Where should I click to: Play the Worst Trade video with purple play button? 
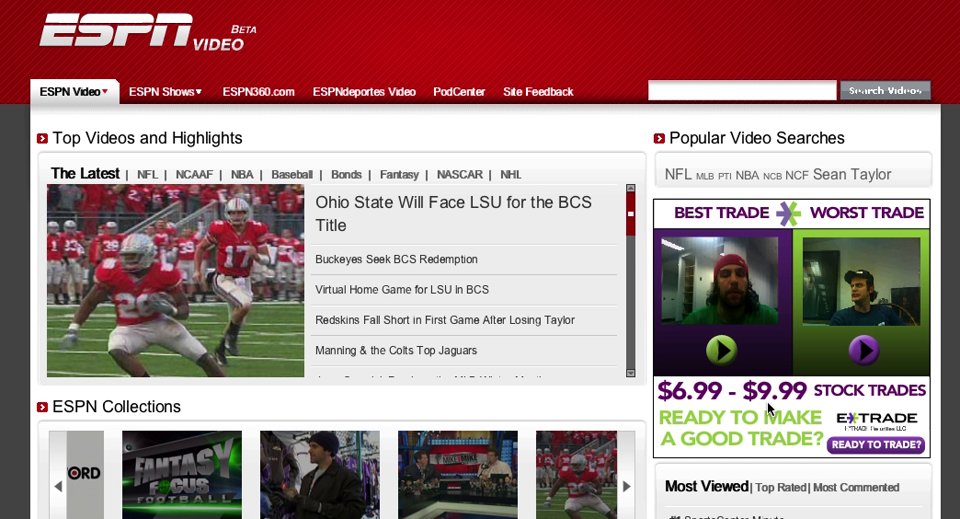pos(864,350)
